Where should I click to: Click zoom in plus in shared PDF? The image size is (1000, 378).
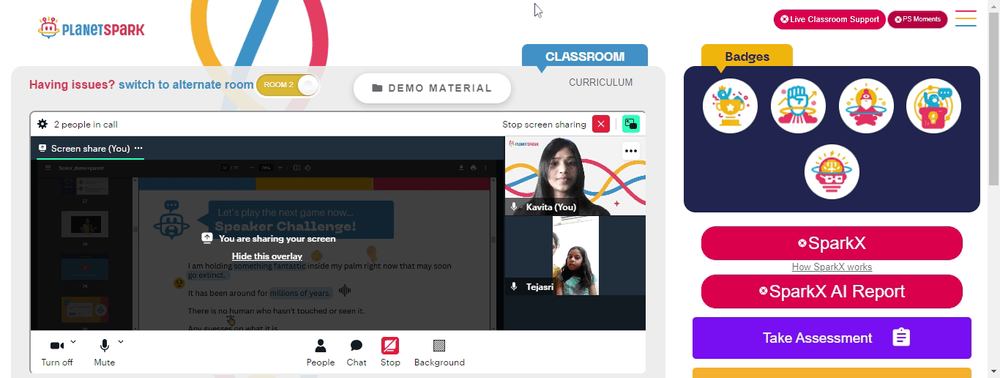(279, 168)
